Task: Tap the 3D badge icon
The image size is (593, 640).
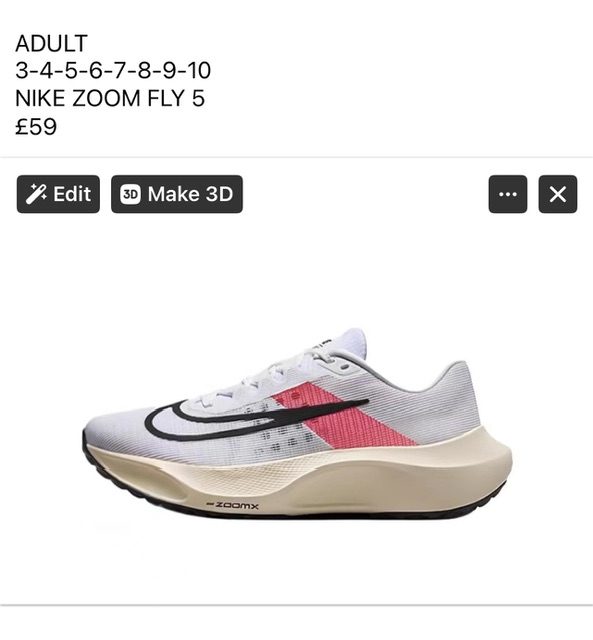Action: coord(131,194)
